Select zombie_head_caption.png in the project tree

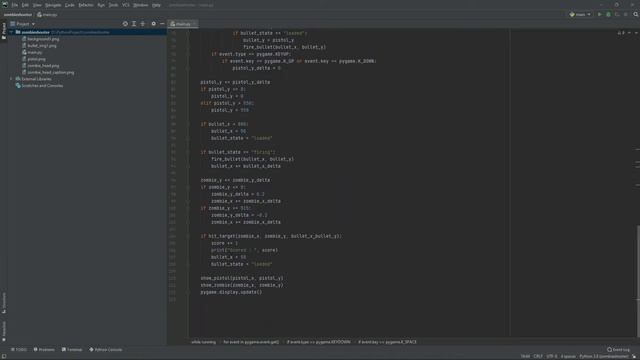click(x=51, y=73)
